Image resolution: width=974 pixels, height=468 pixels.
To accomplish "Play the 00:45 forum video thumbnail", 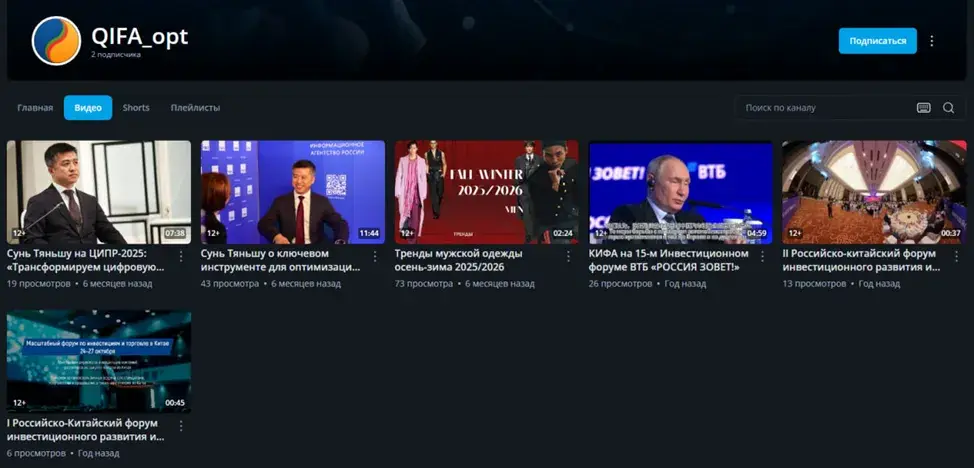I will point(99,362).
